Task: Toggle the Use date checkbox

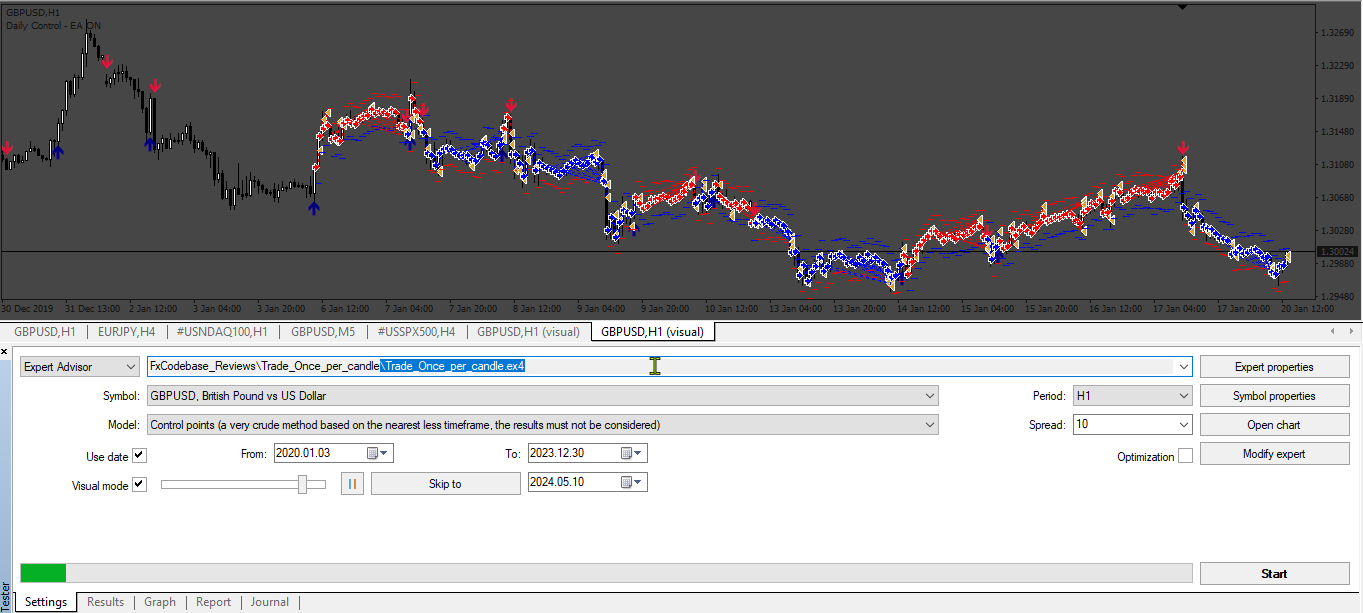Action: [x=139, y=456]
